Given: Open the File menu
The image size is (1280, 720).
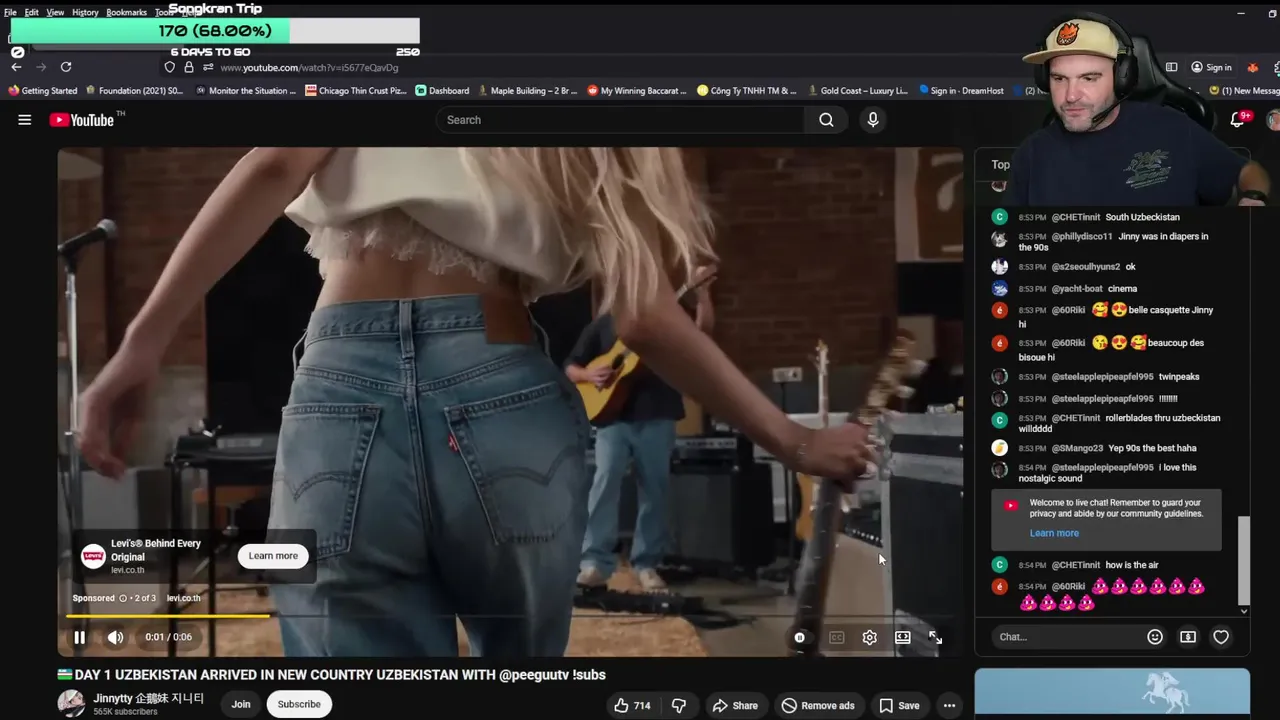Looking at the screenshot, I should click(x=10, y=12).
